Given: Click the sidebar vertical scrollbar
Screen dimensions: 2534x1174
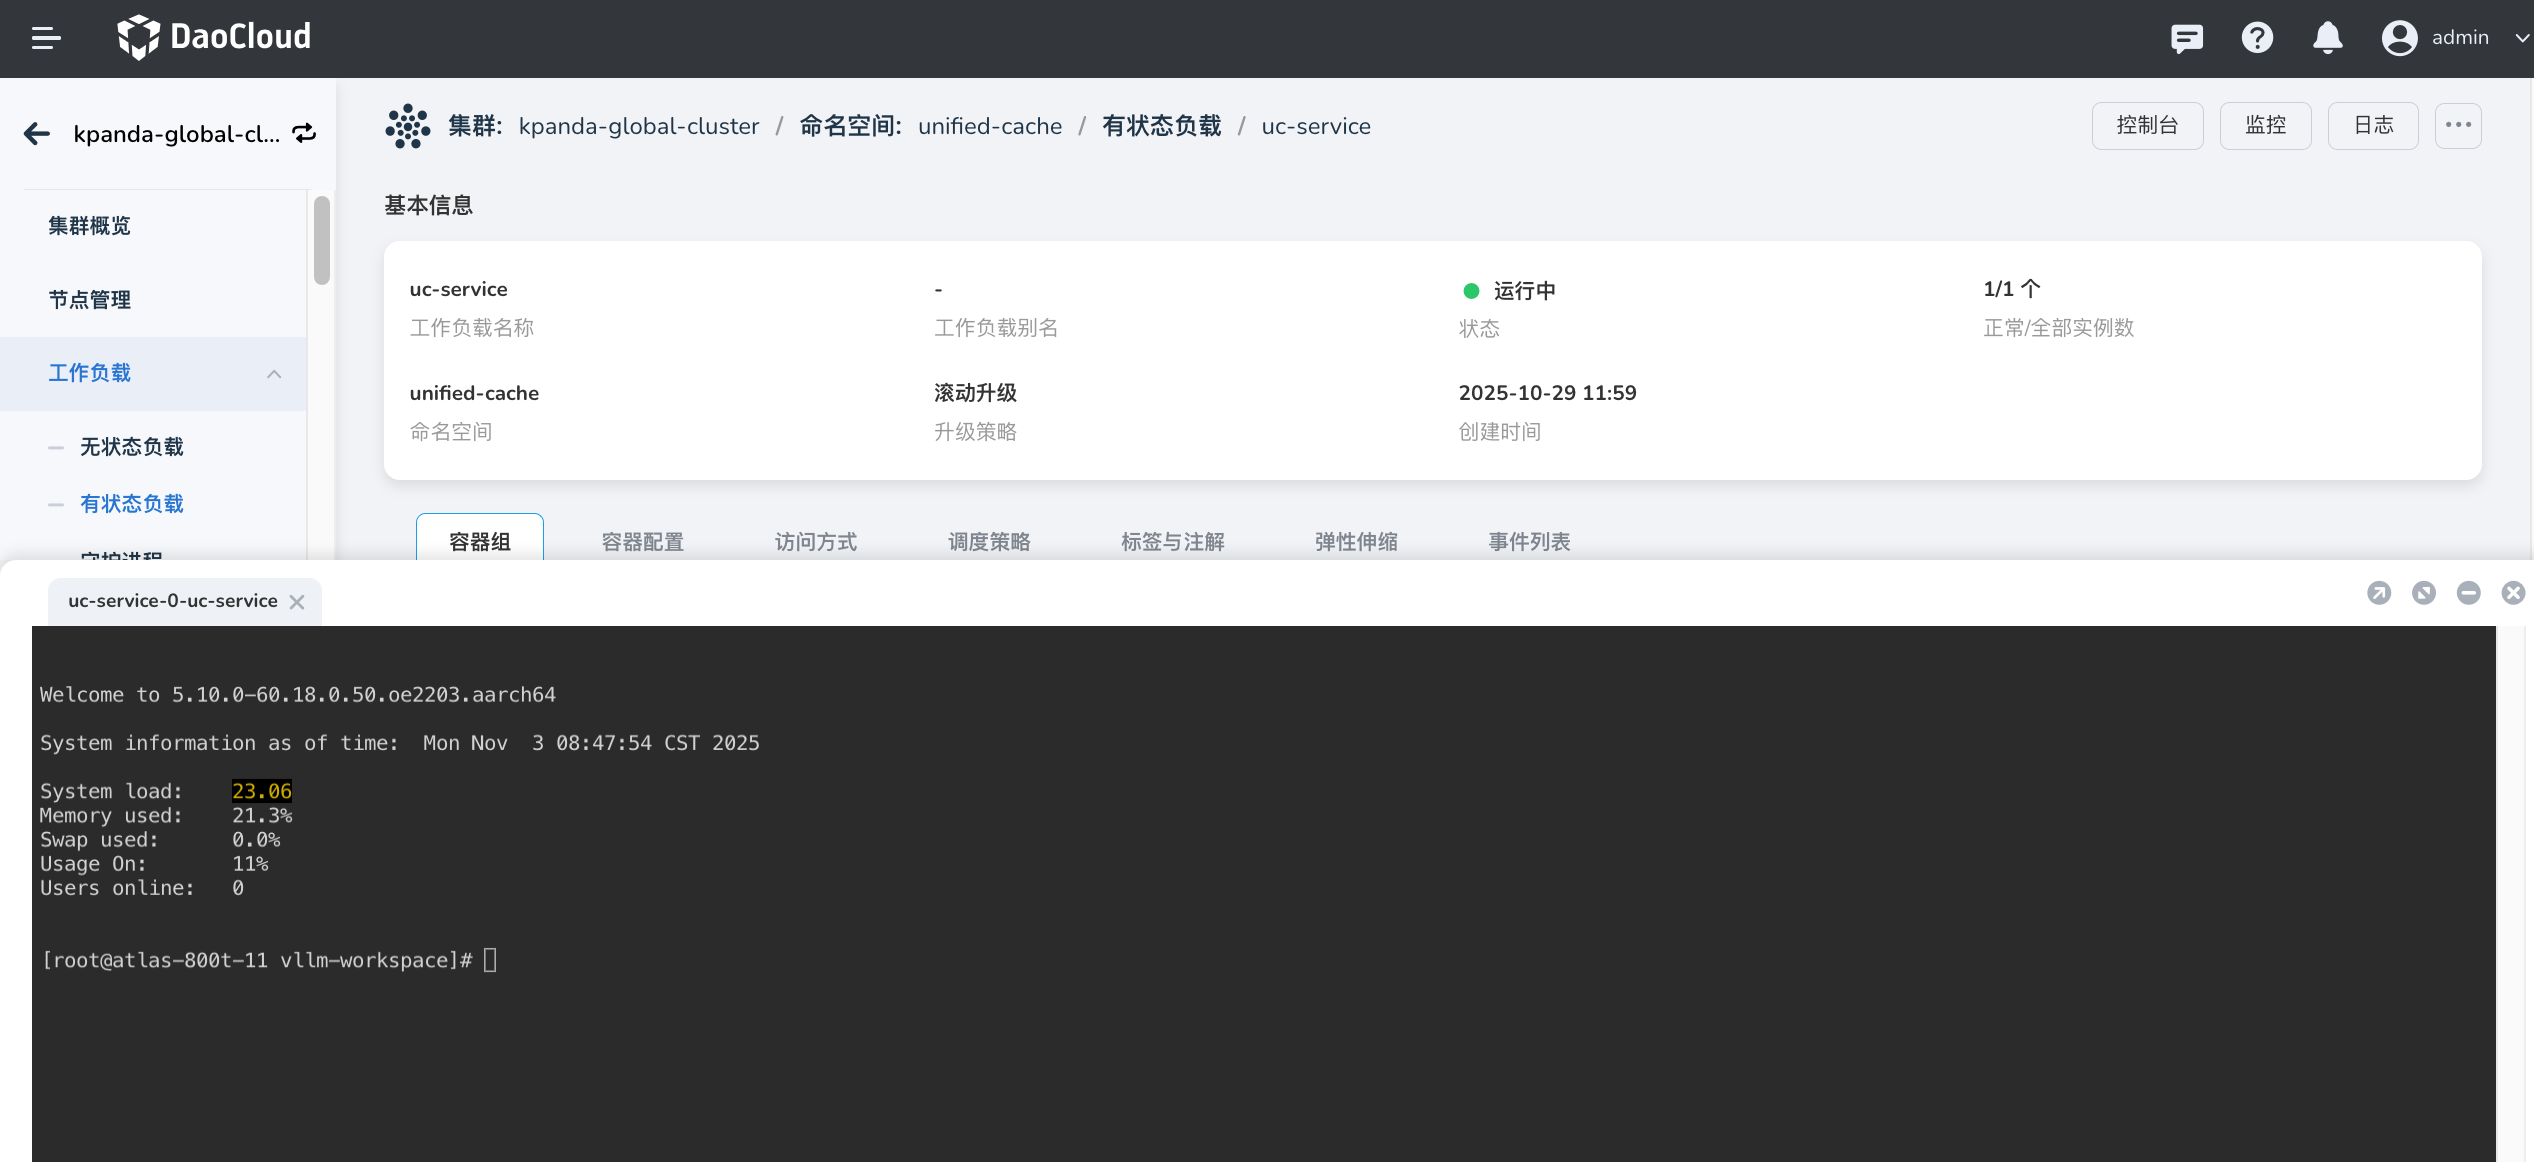Looking at the screenshot, I should click(321, 241).
